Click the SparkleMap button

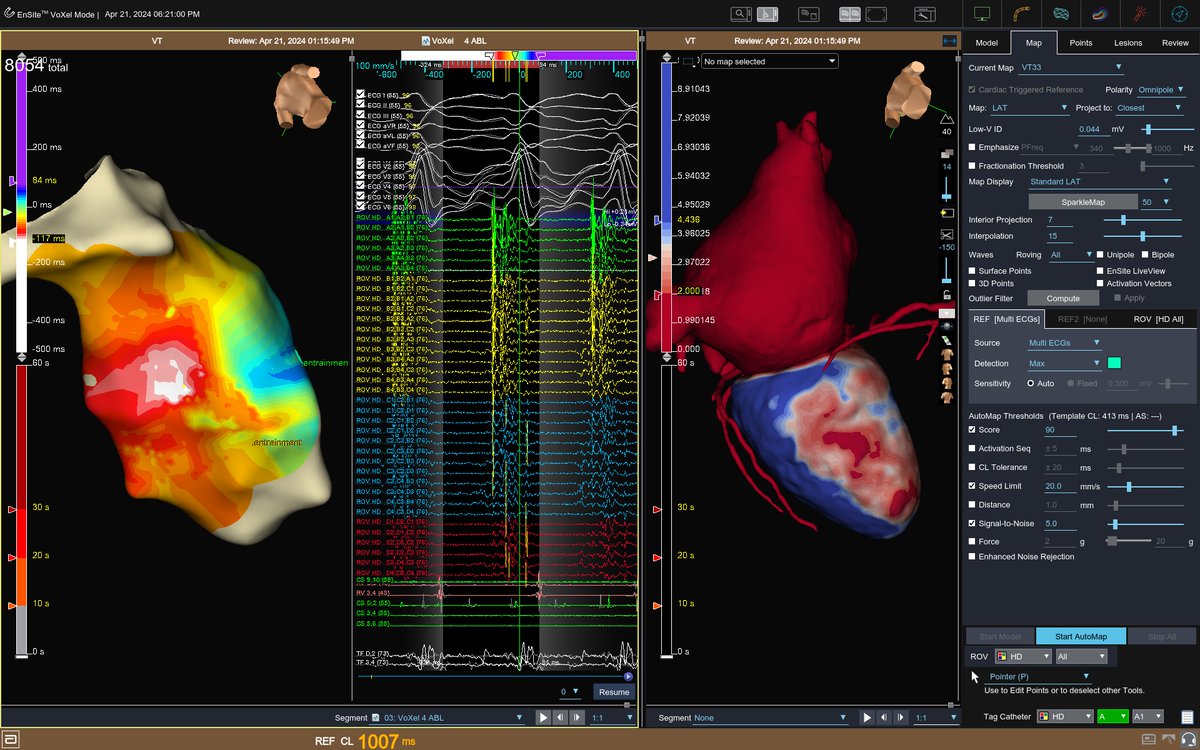click(1081, 202)
